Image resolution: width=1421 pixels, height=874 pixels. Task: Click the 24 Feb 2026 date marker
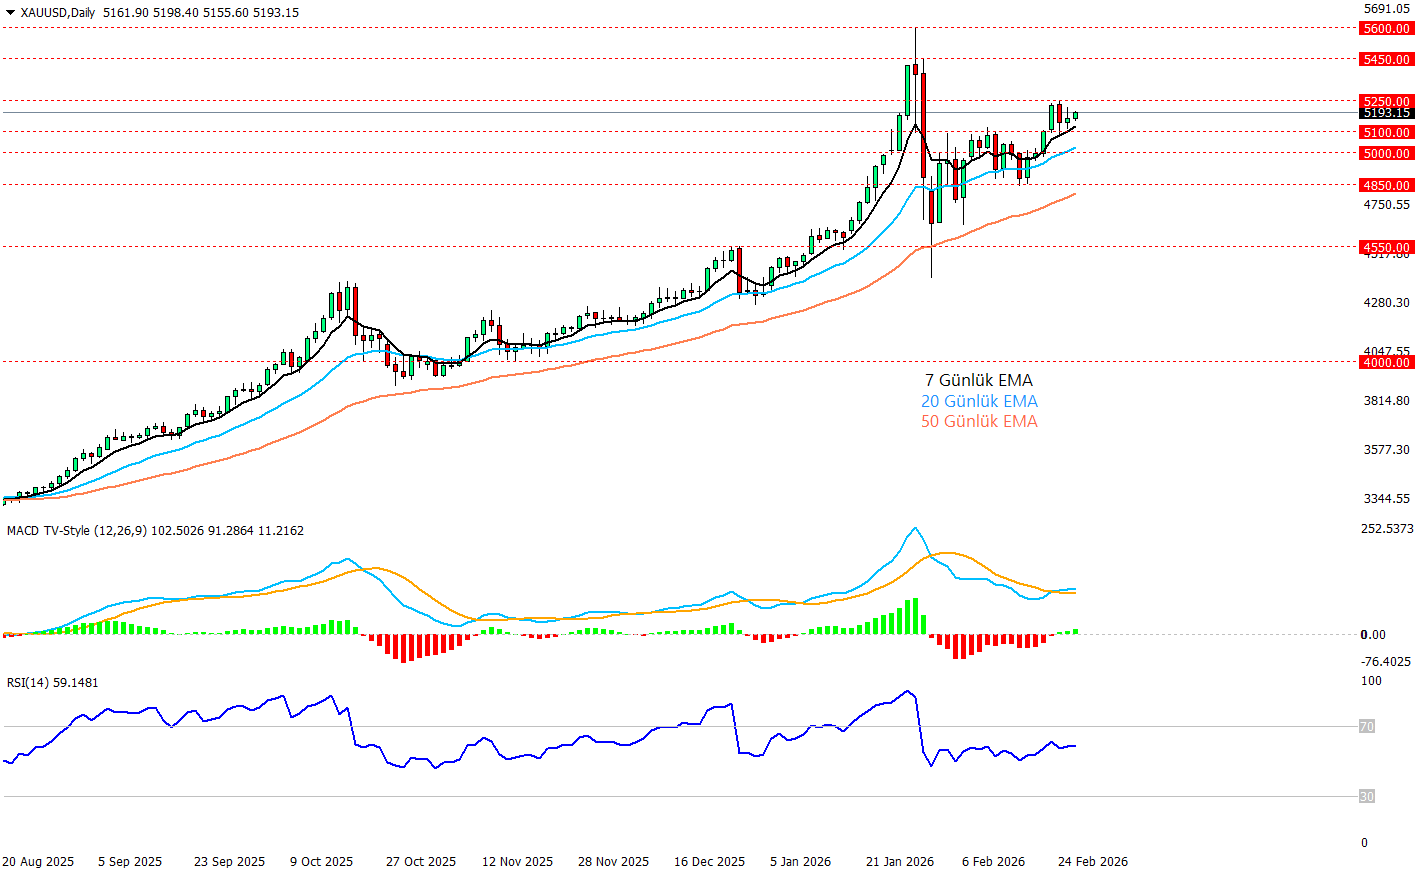click(x=1092, y=862)
